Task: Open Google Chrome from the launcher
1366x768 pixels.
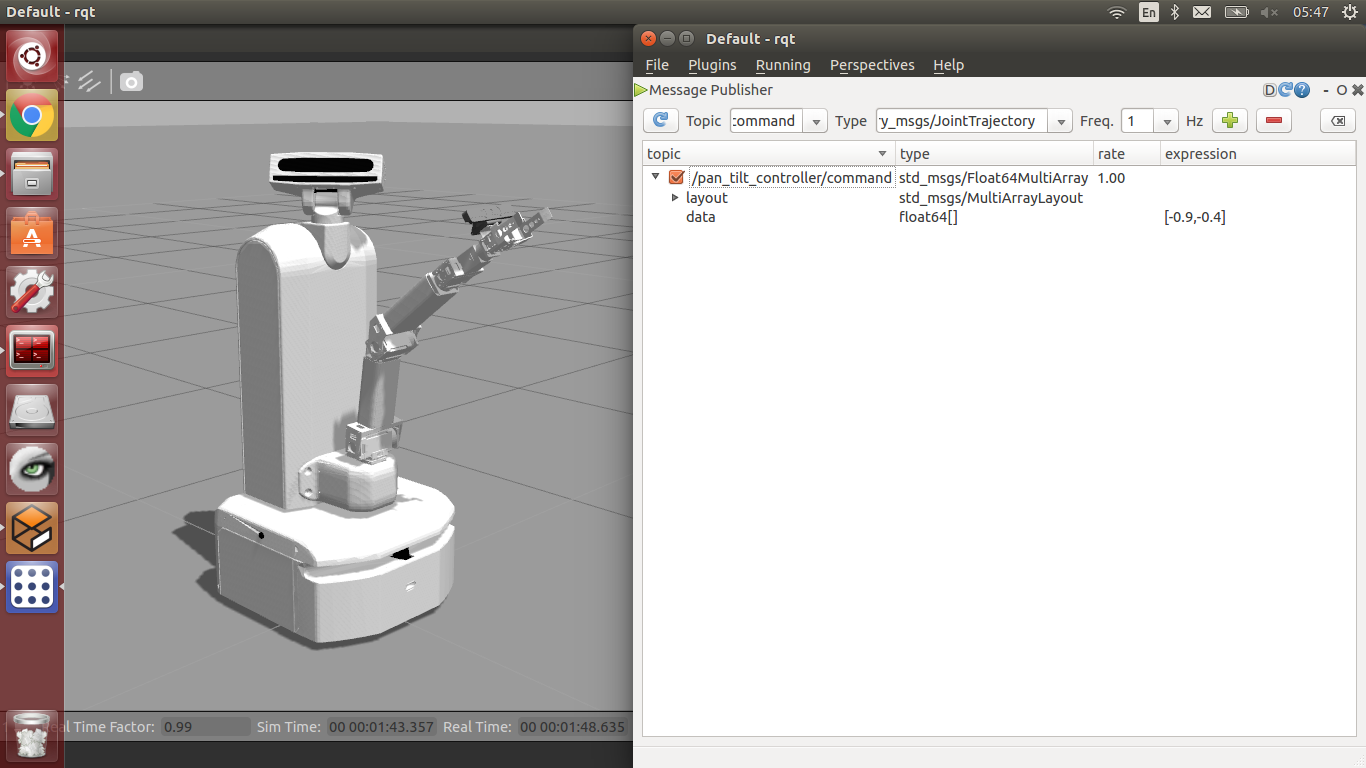Action: point(32,116)
